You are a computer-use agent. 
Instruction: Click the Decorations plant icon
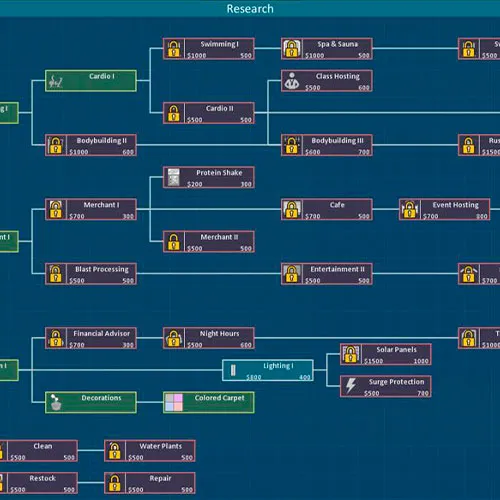click(56, 402)
